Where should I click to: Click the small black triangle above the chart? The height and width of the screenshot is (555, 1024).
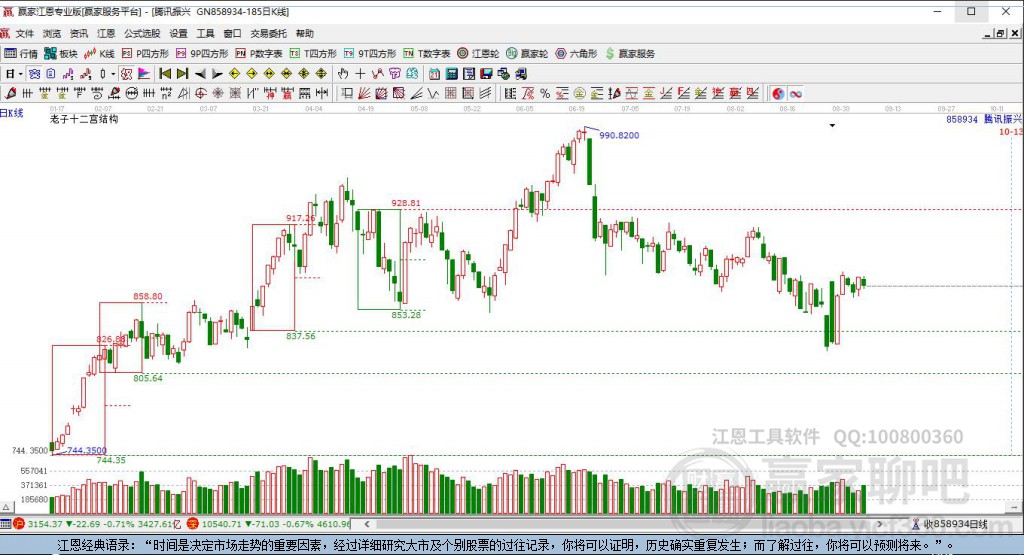pyautogui.click(x=832, y=125)
